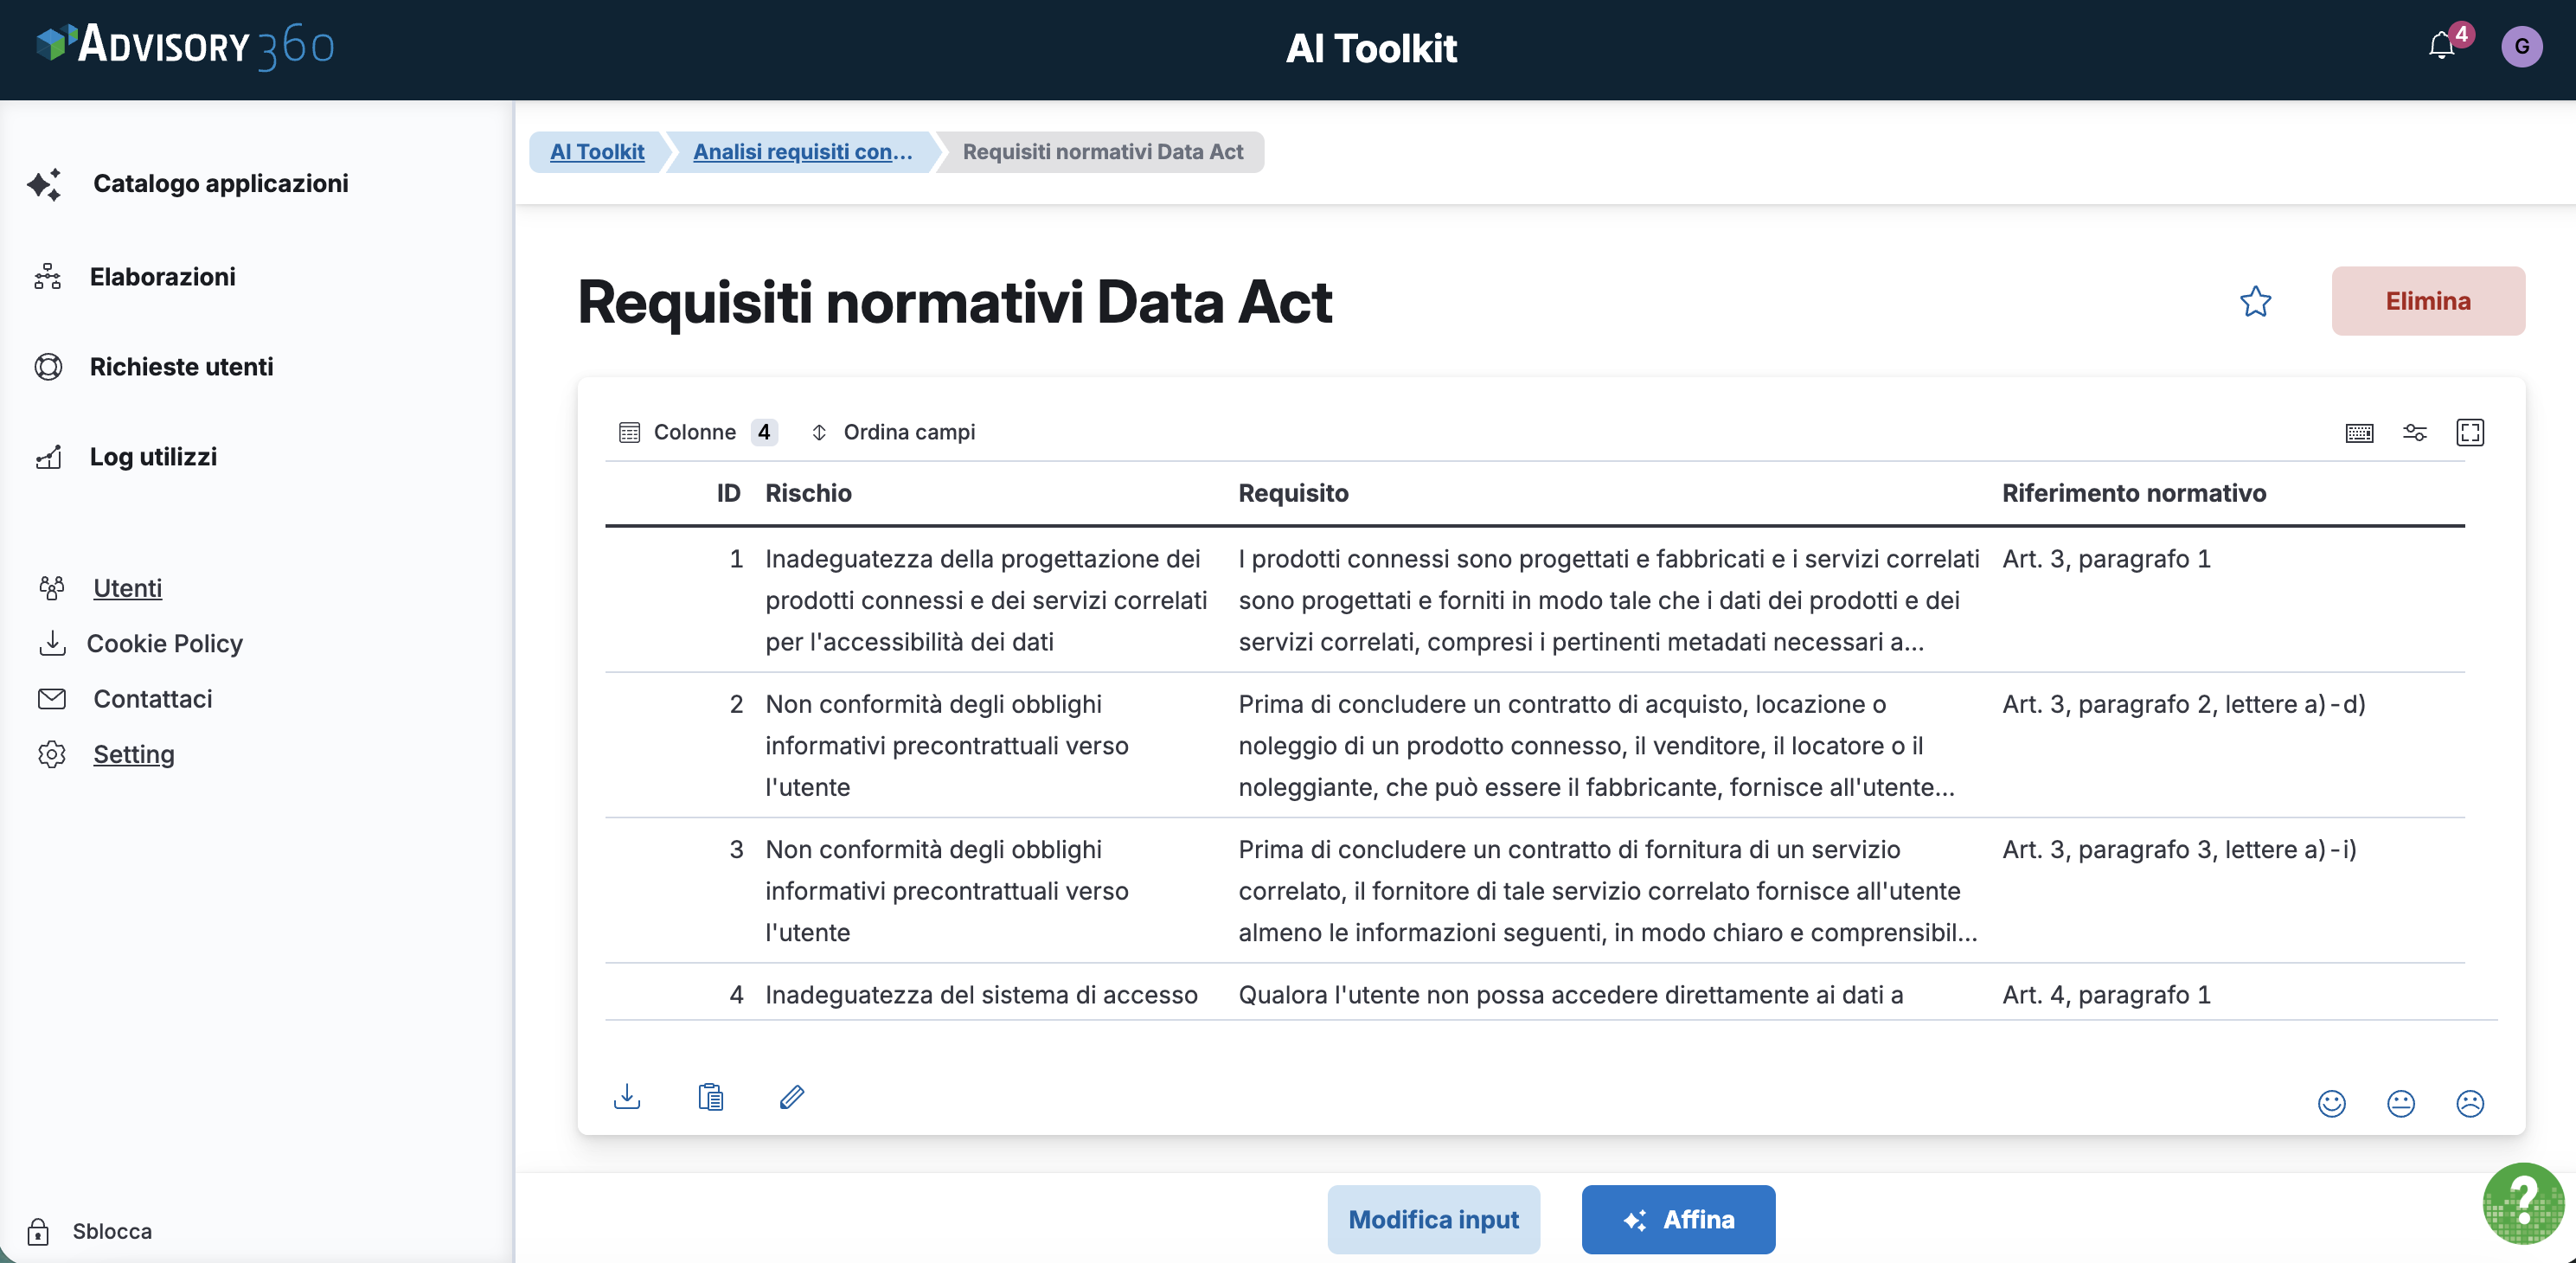2576x1263 pixels.
Task: Rate result with the sad face
Action: coord(2469,1103)
